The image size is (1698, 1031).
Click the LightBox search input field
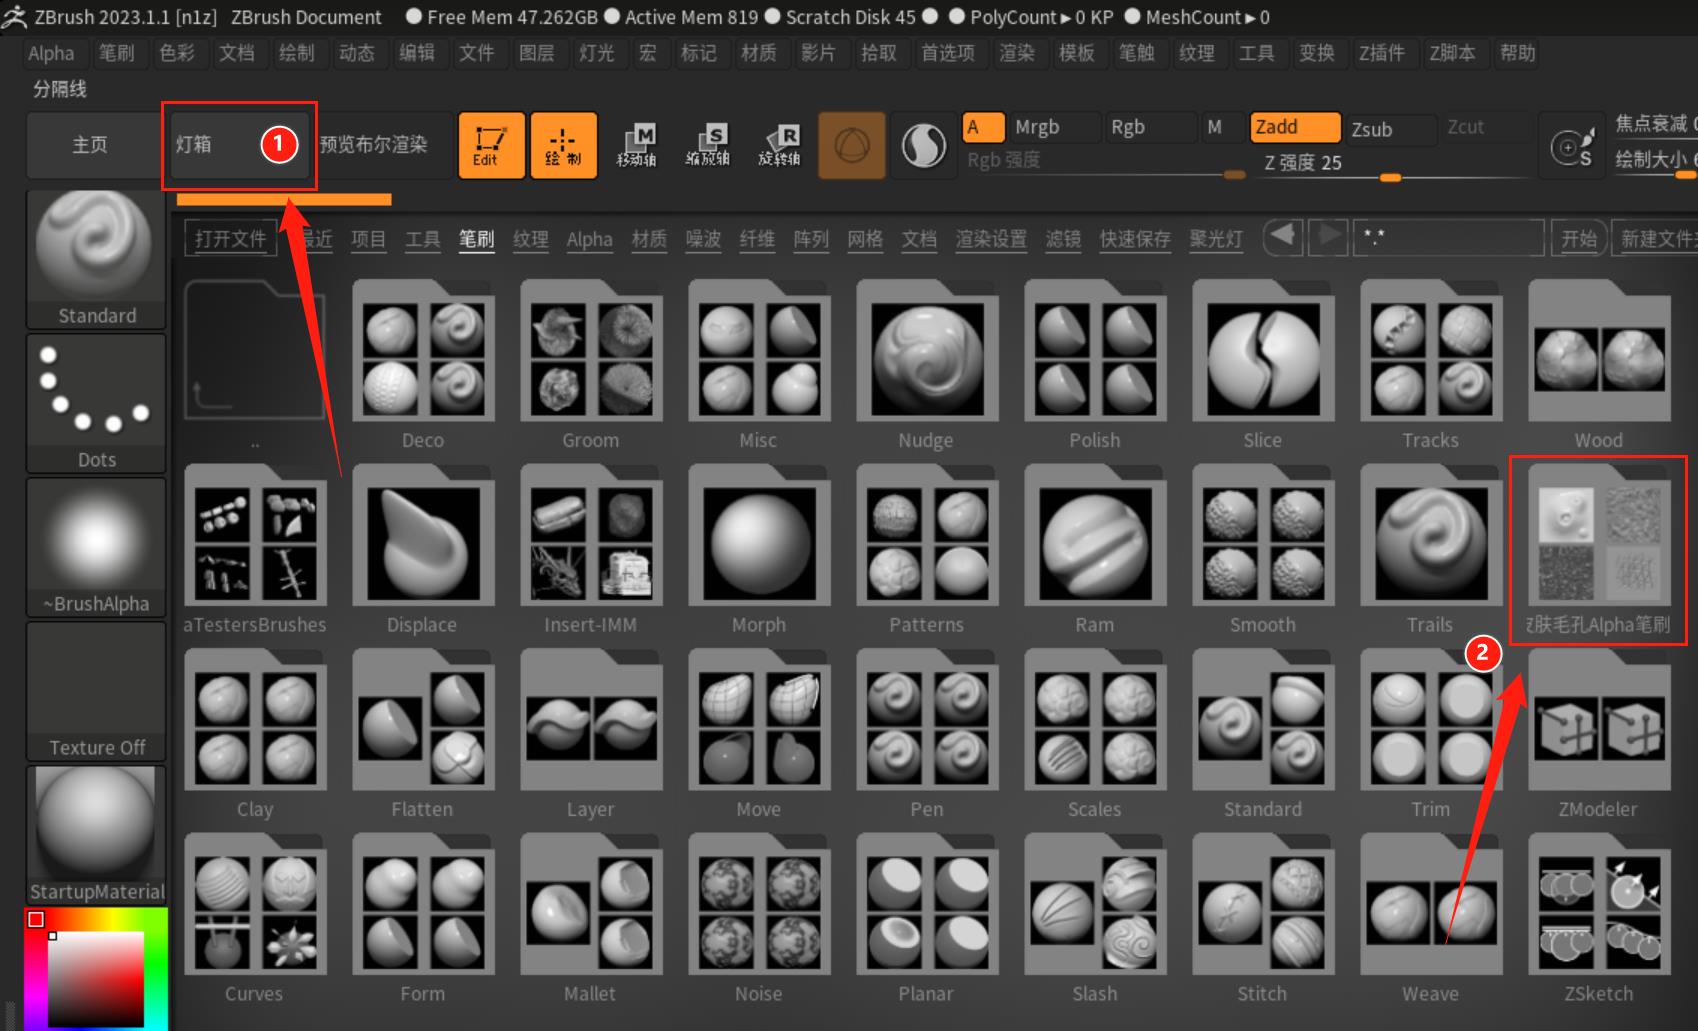(1449, 239)
